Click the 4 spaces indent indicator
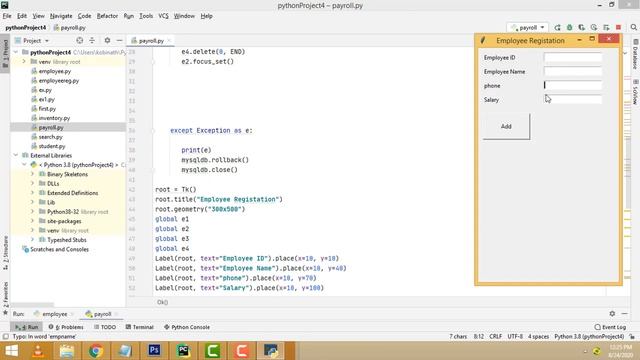 click(538, 337)
